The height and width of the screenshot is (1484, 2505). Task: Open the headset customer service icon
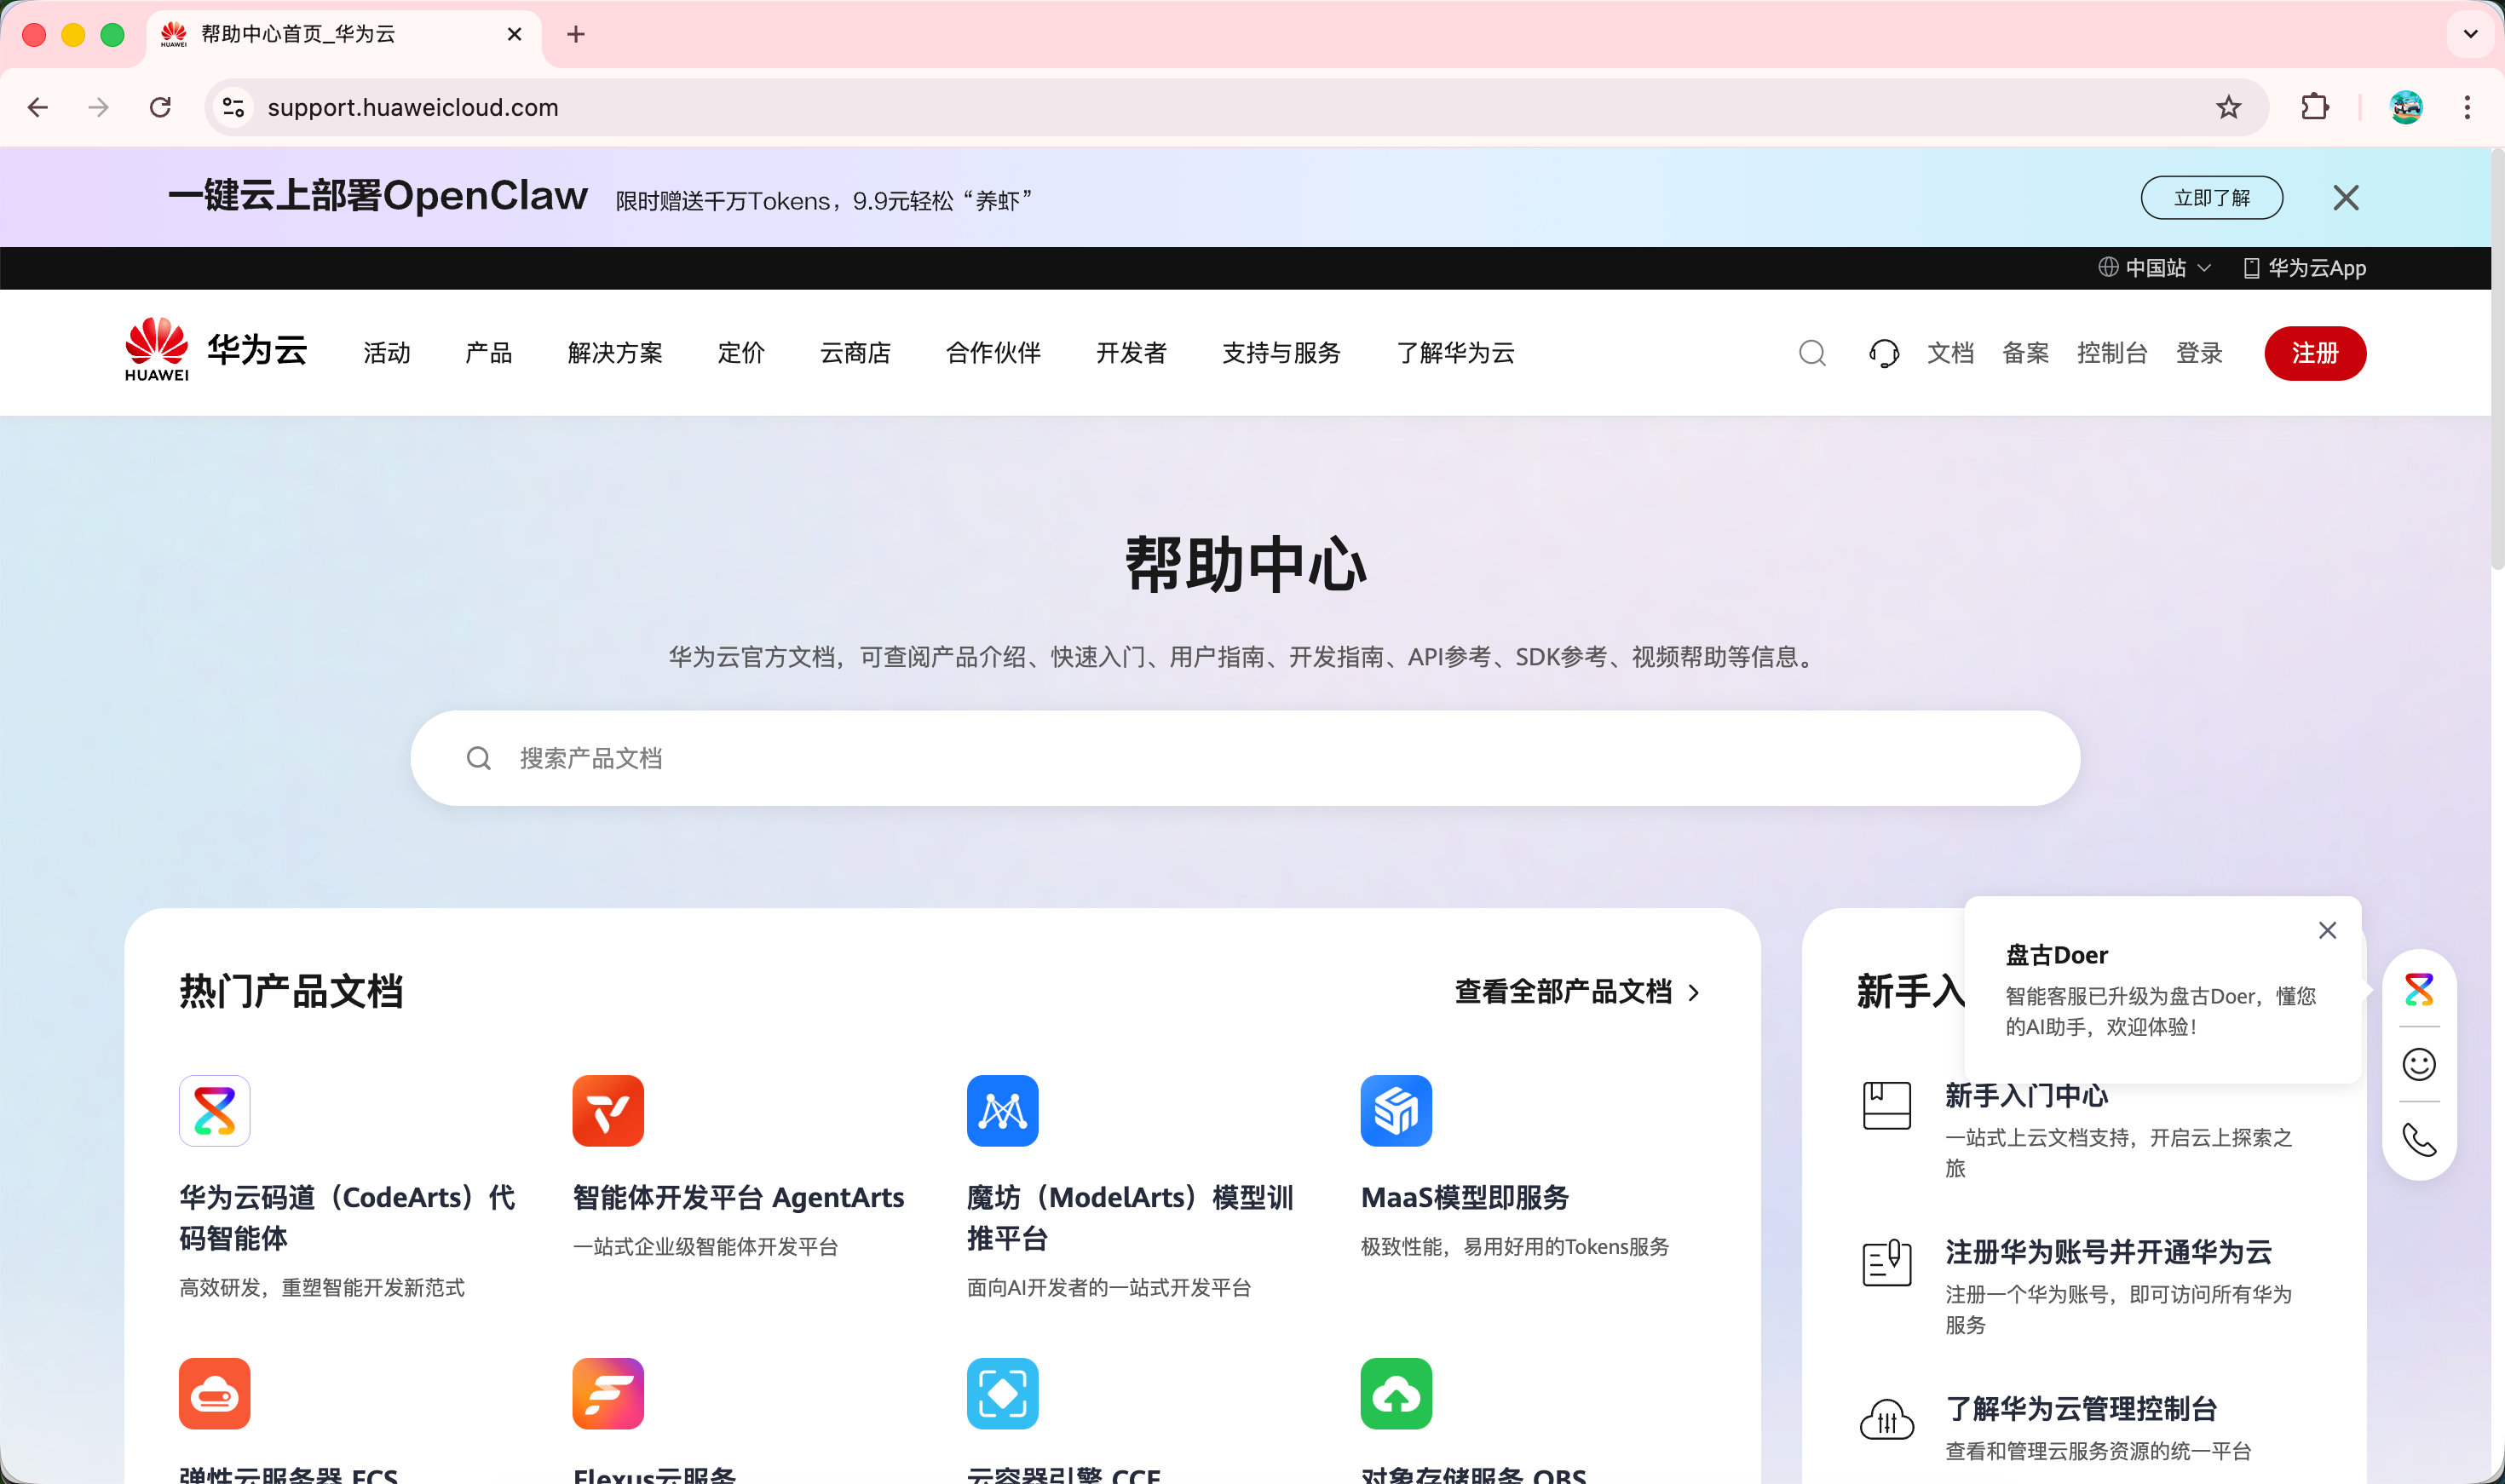1884,353
